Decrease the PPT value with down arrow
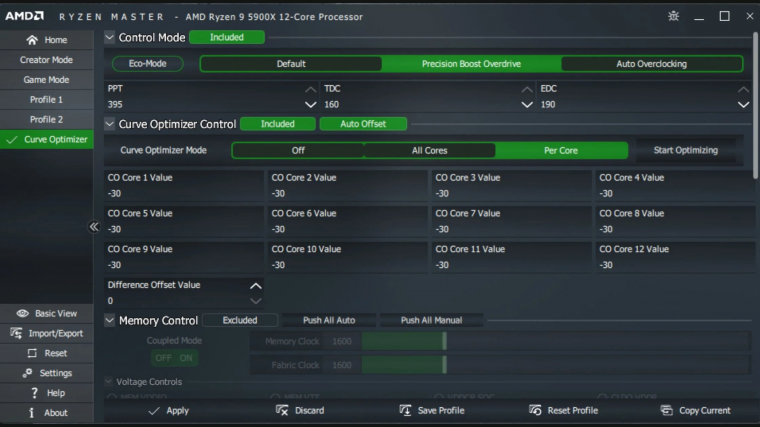This screenshot has height=427, width=760. [311, 105]
